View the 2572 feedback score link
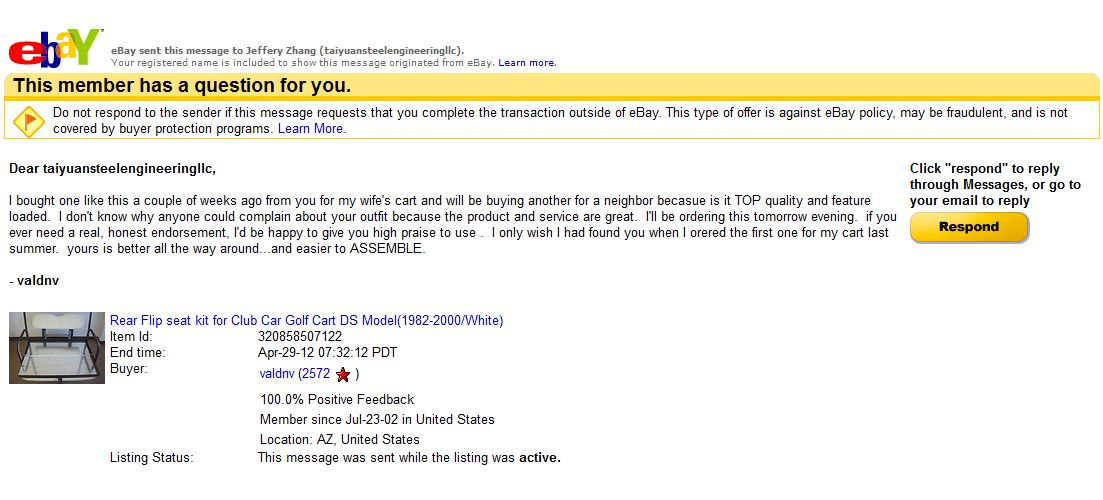The image size is (1103, 500). click(x=316, y=374)
